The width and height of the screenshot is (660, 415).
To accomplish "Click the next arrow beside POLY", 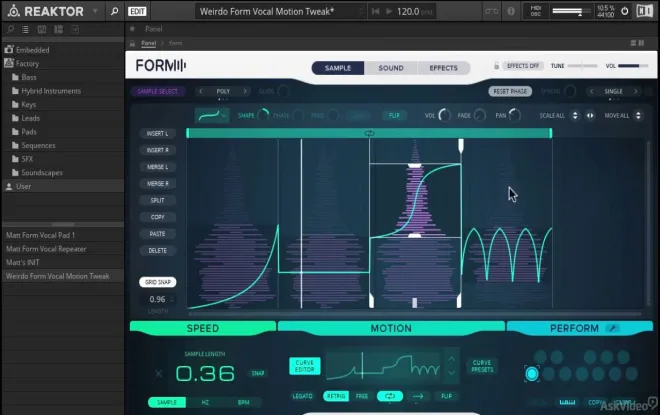I will click(245, 91).
